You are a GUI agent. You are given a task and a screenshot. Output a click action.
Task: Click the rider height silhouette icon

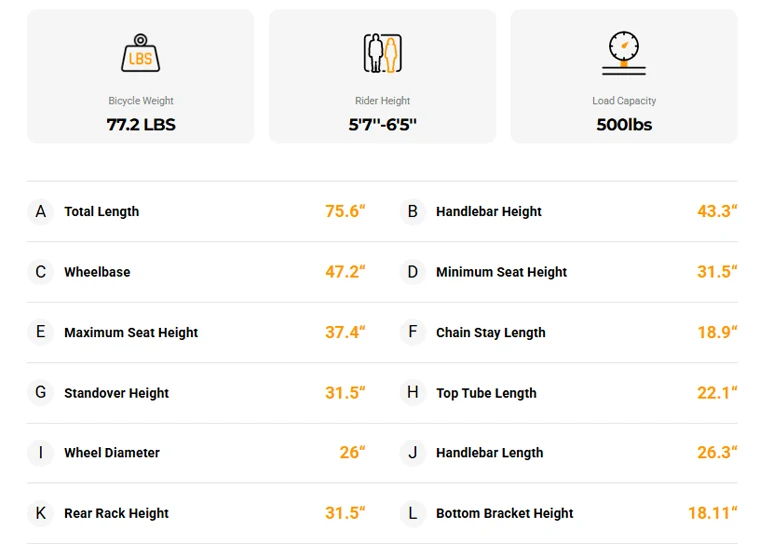pos(382,53)
